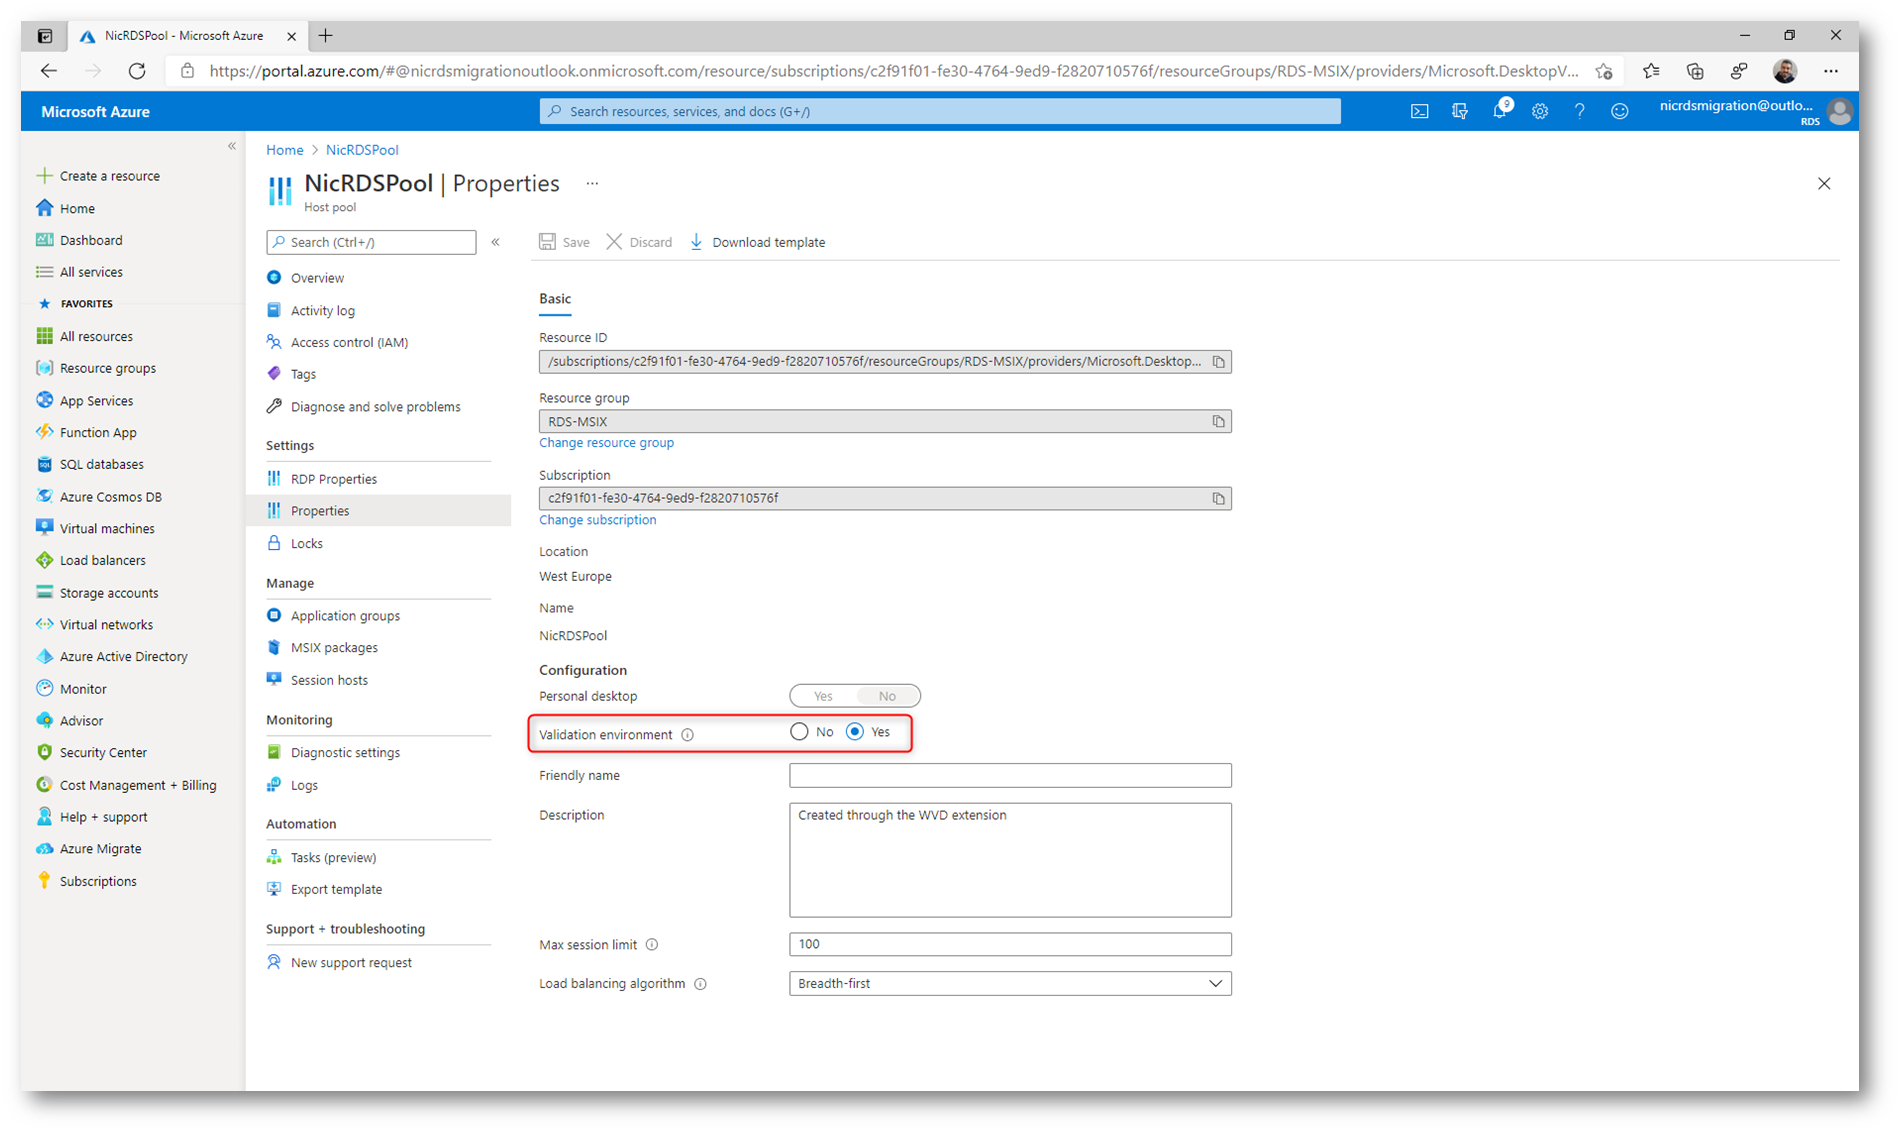Collapse the Azure left navigation sidebar
This screenshot has height=1133, width=1901.
232,146
